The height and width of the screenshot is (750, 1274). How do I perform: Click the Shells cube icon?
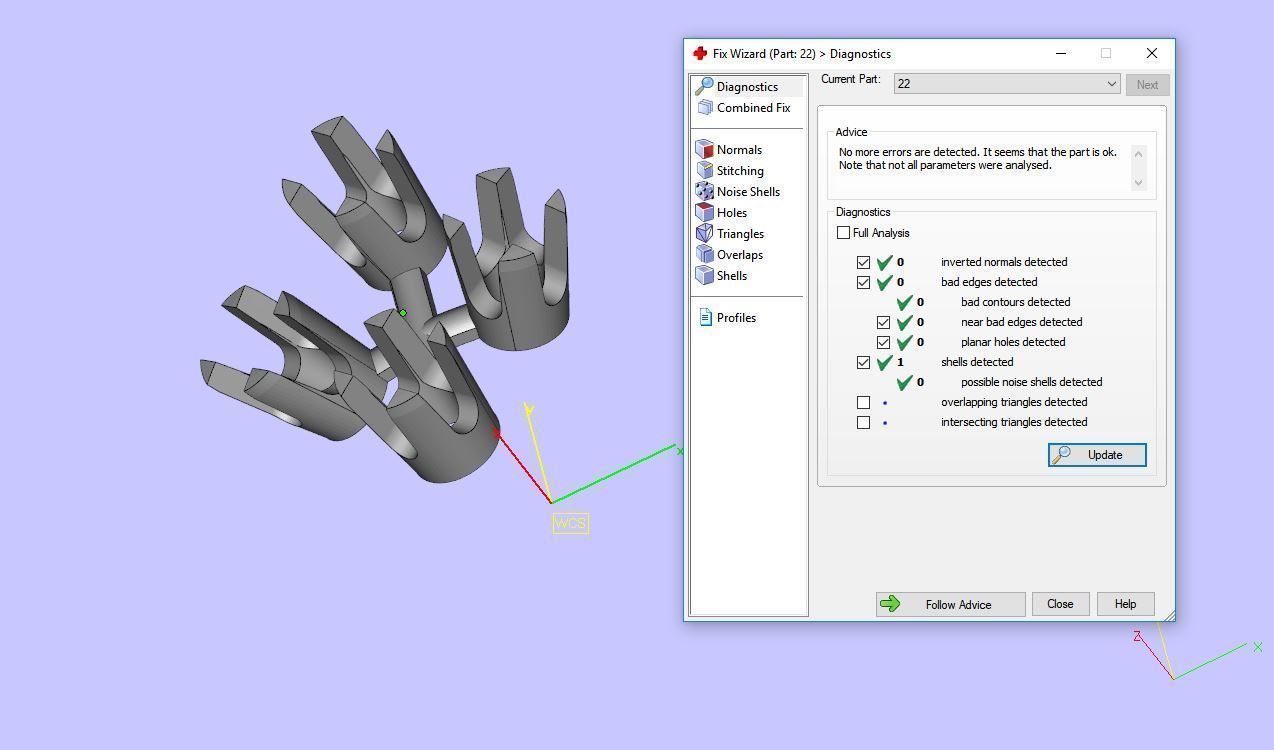(704, 276)
